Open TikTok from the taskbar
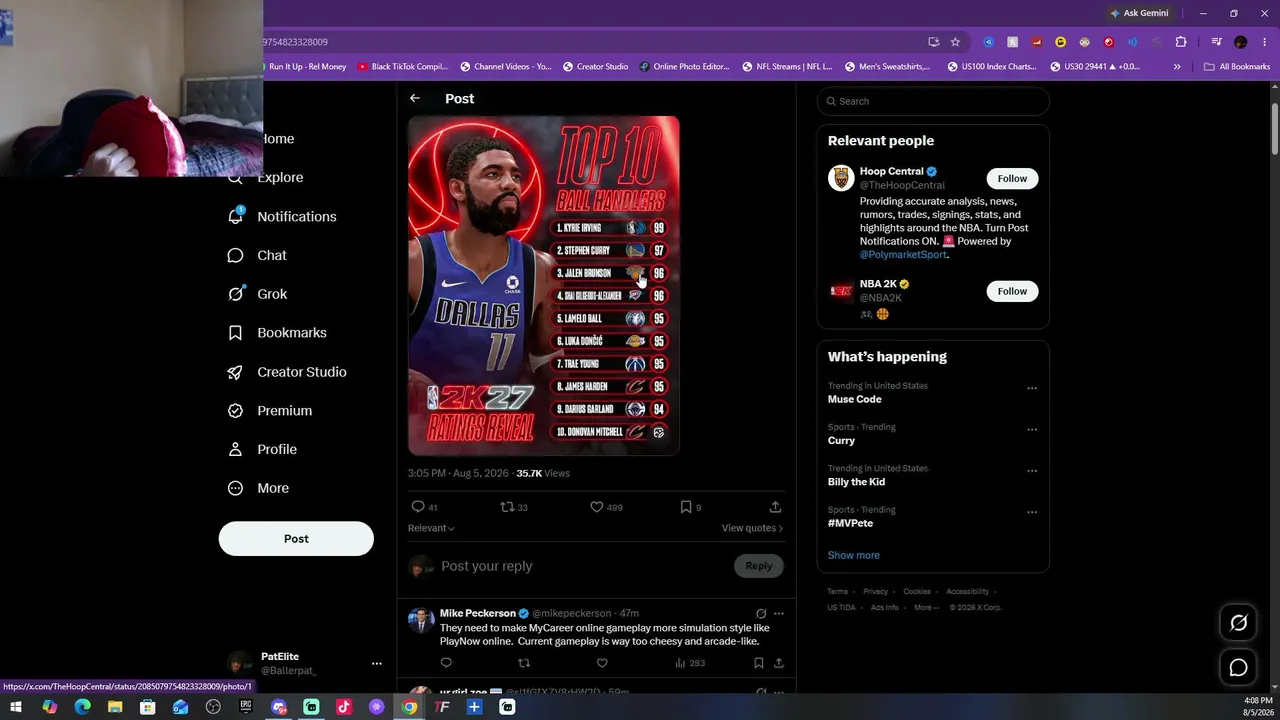This screenshot has width=1280, height=720. pyautogui.click(x=344, y=707)
